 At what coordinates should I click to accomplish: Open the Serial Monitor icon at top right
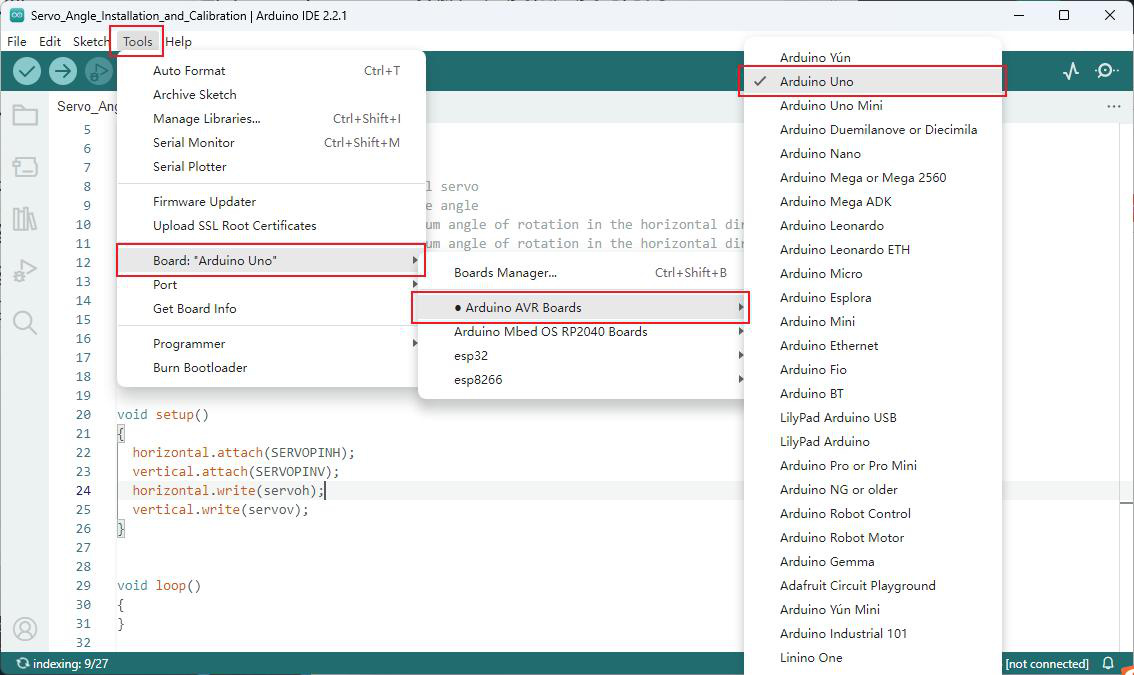1106,71
